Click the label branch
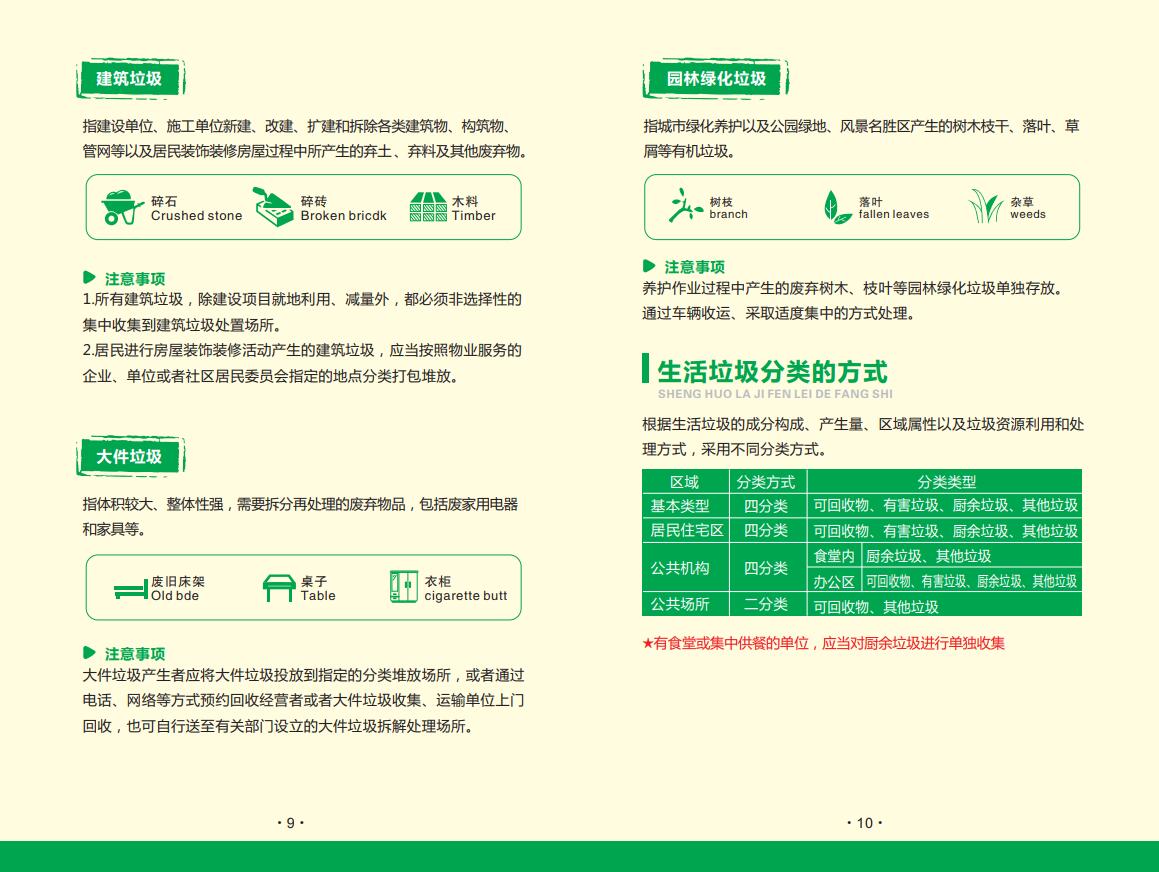Image resolution: width=1159 pixels, height=872 pixels. point(729,214)
